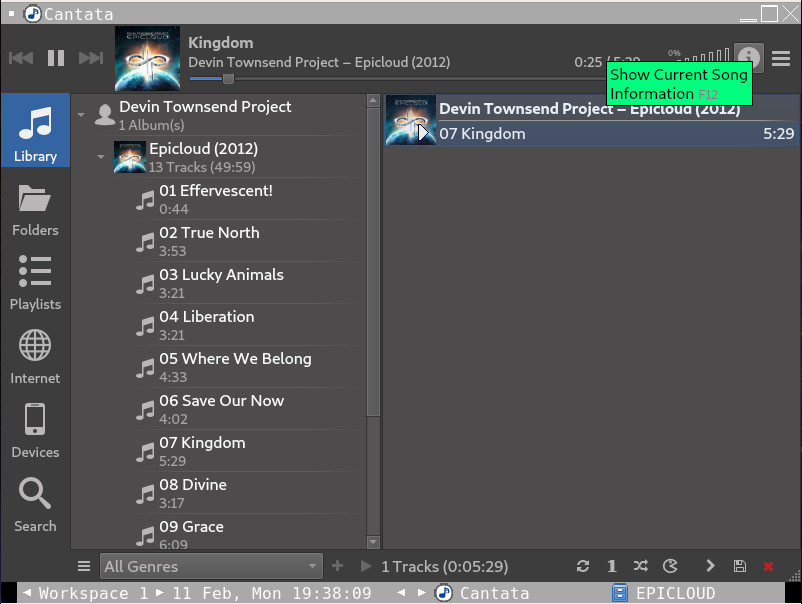Screen dimensions: 802x604
Task: Pause the currently playing track
Action: [x=56, y=58]
